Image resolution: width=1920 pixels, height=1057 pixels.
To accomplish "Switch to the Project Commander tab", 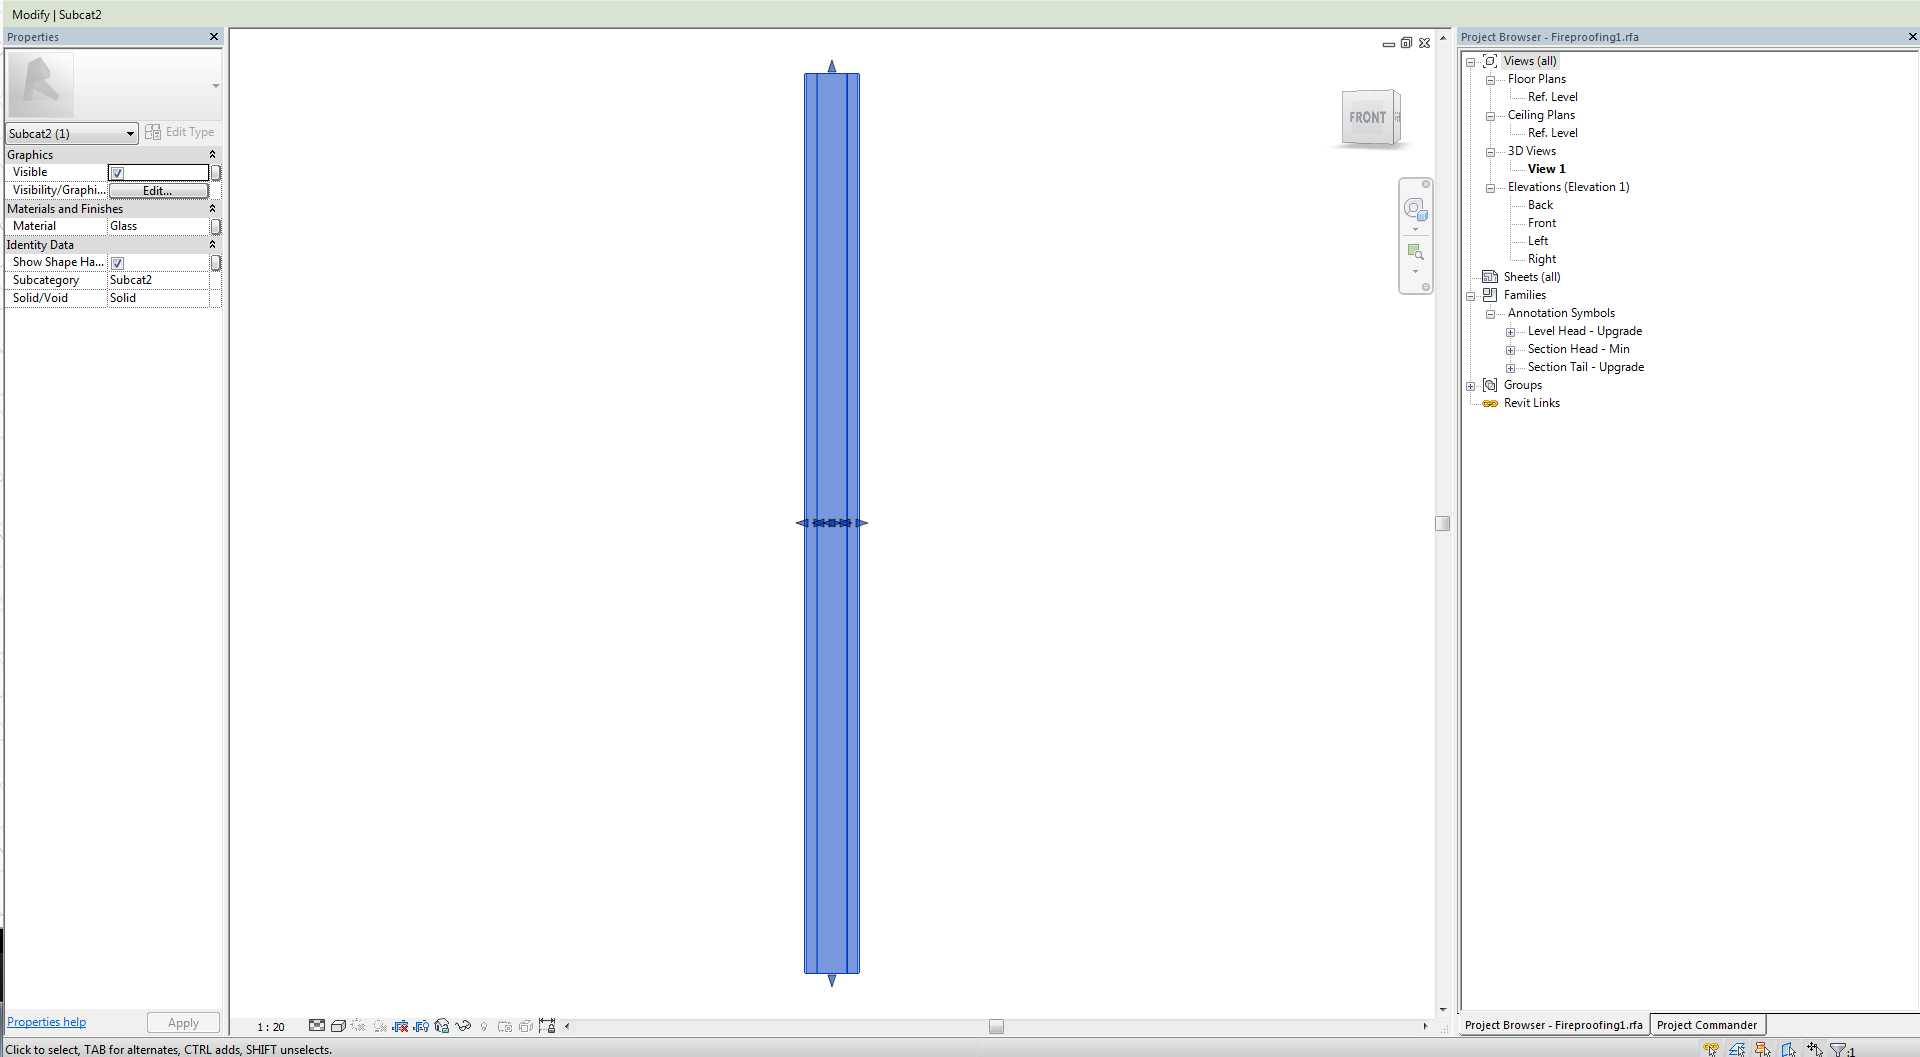I will 1707,1024.
